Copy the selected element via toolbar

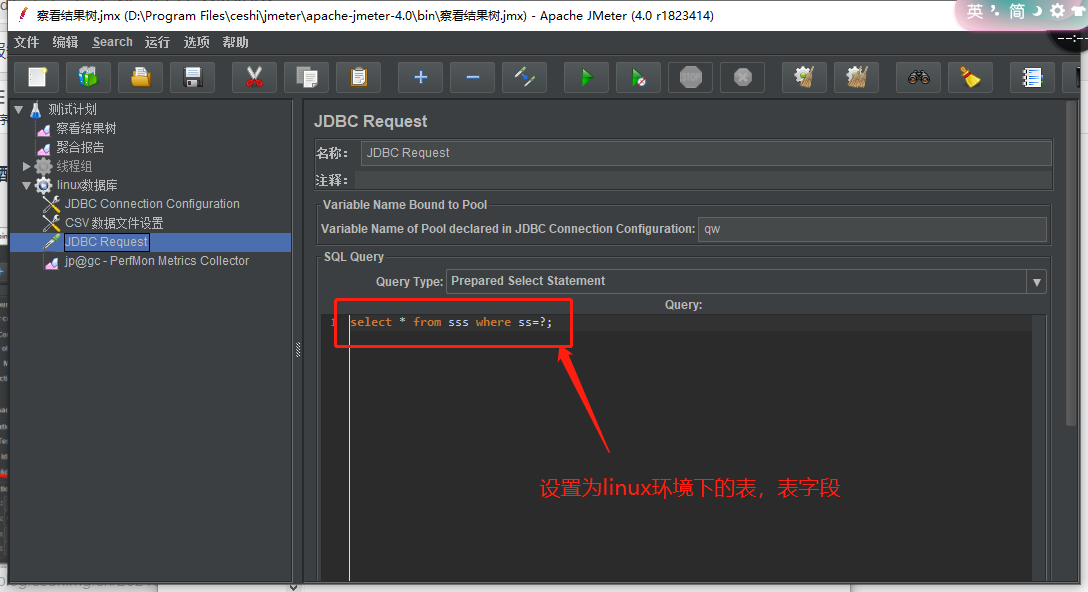coord(307,77)
